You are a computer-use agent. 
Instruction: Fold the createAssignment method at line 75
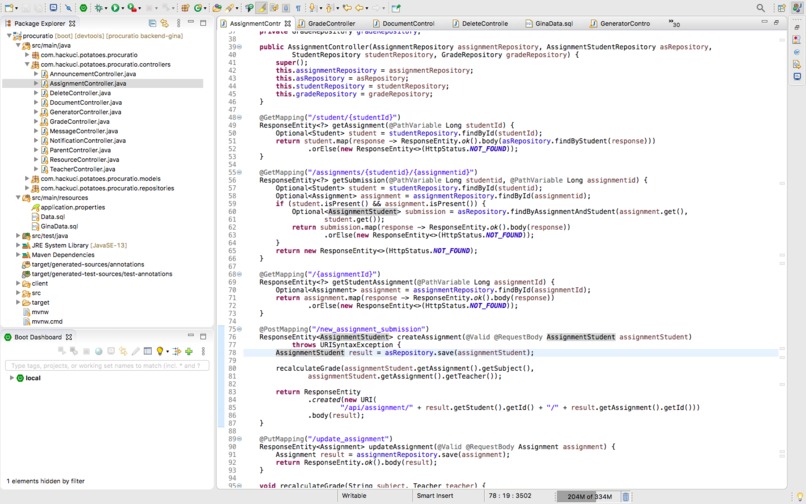[239, 329]
